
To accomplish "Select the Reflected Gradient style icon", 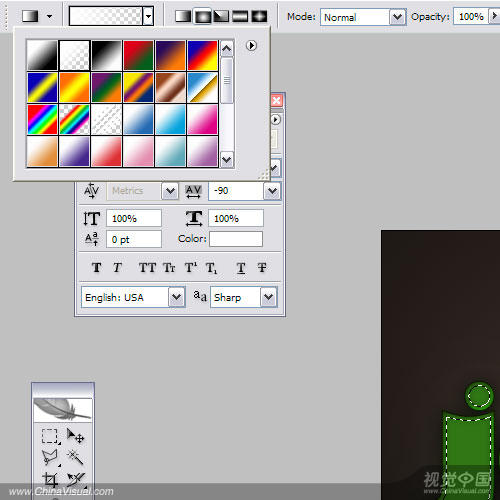I will 240,16.
